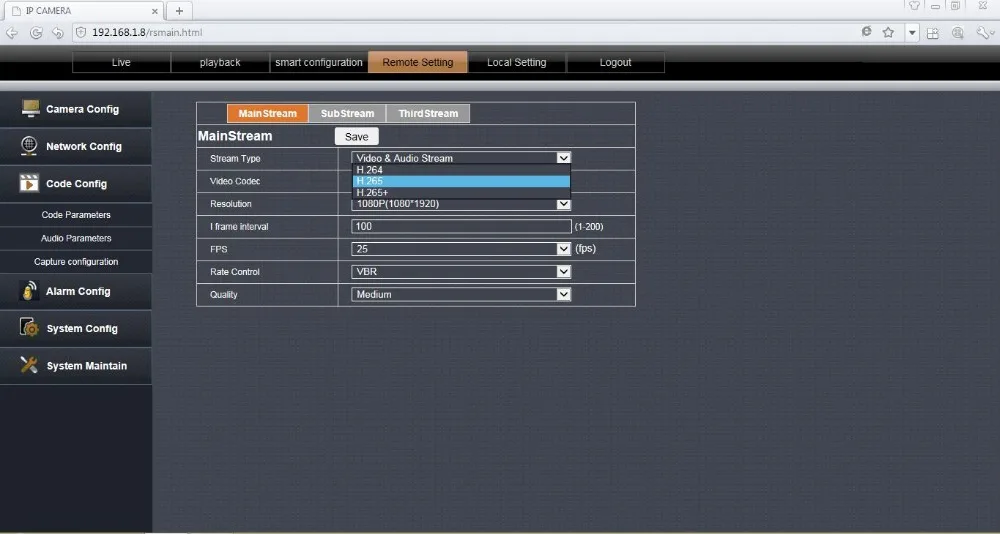Click the Alarm Config bell icon

pos(29,291)
